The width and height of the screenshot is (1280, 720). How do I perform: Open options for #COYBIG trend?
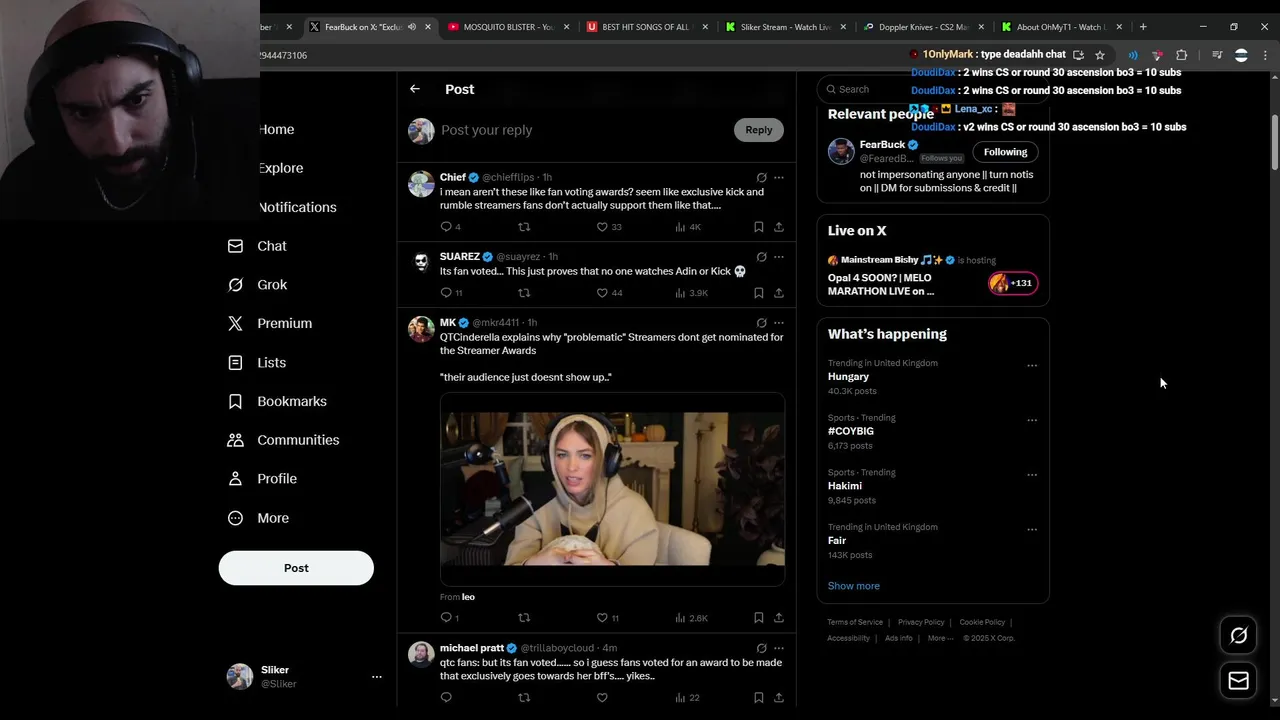(x=1032, y=421)
